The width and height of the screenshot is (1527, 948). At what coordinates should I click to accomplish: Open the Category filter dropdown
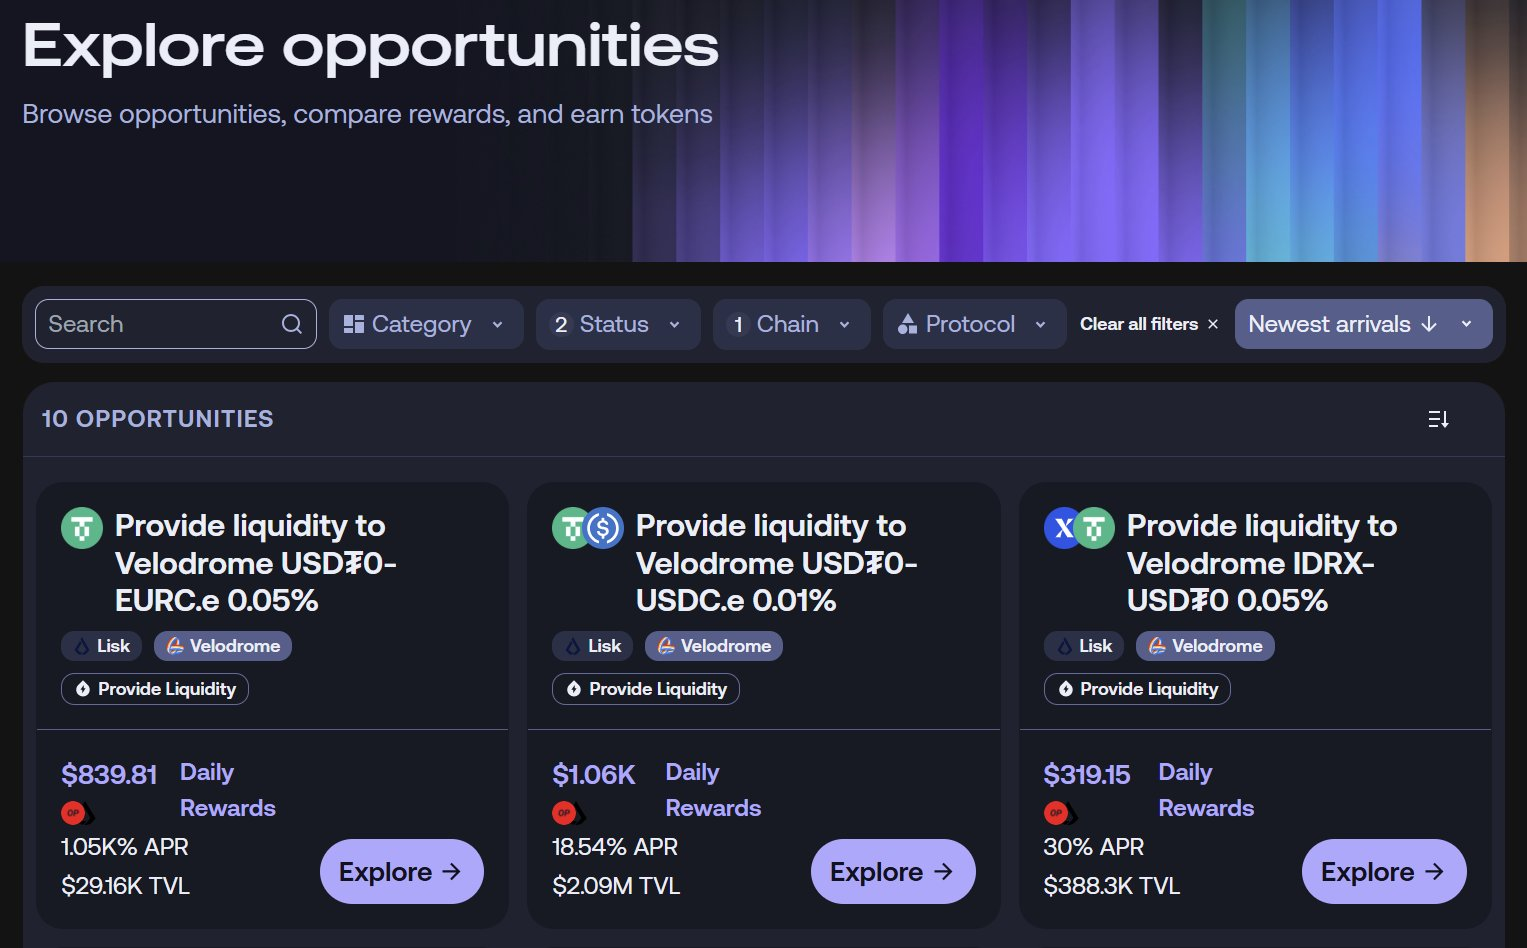click(x=425, y=324)
